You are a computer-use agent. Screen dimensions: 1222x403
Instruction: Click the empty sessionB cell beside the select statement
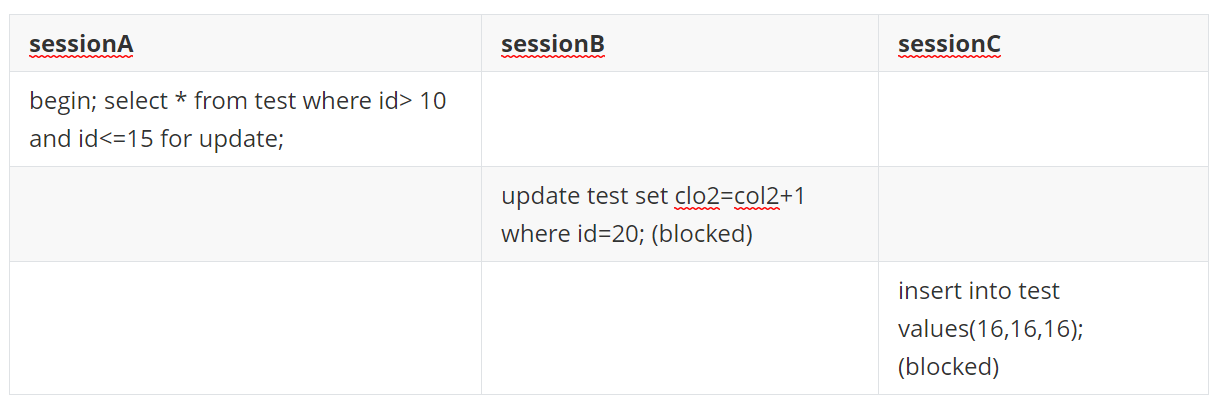[679, 119]
